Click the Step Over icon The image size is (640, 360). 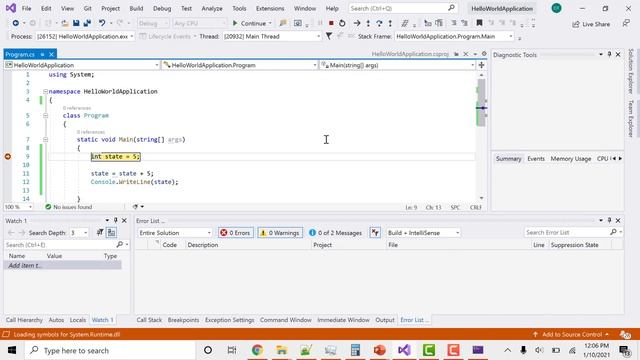click(x=379, y=23)
